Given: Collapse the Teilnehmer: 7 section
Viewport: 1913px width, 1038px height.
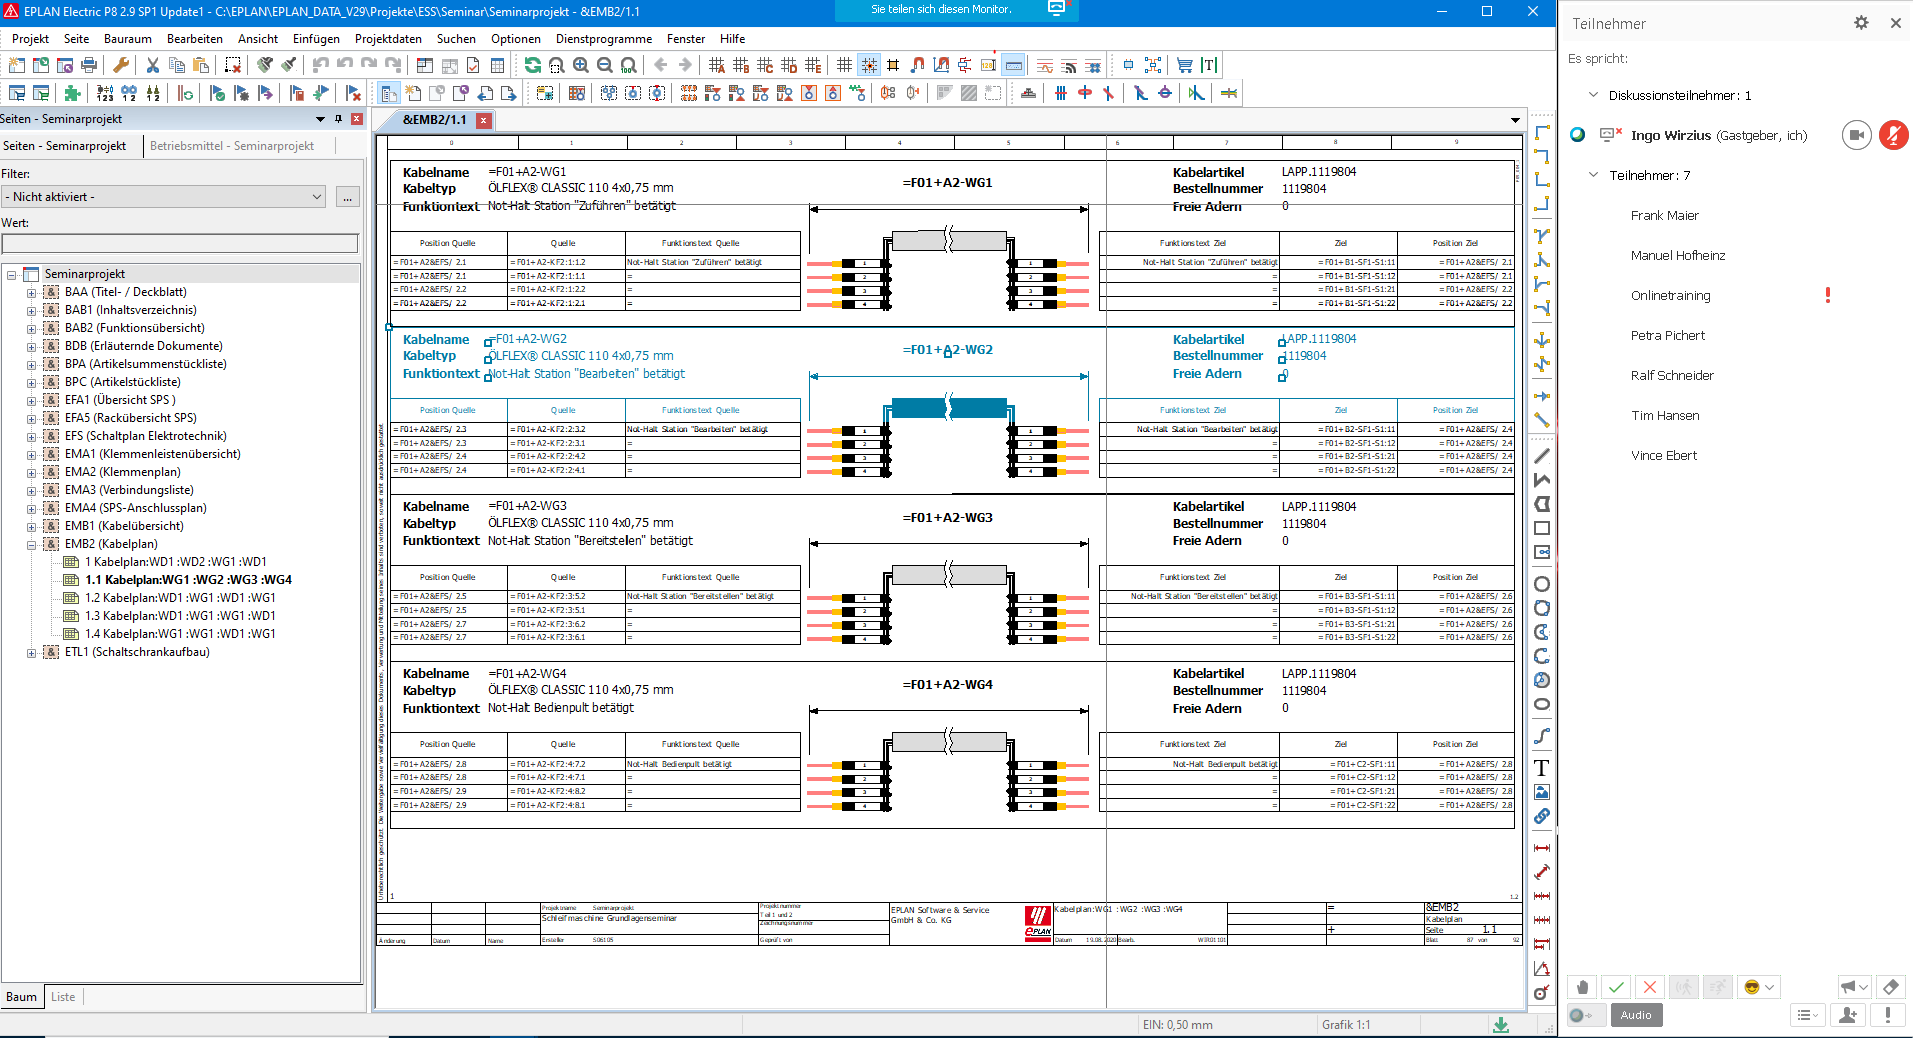Looking at the screenshot, I should (x=1594, y=175).
